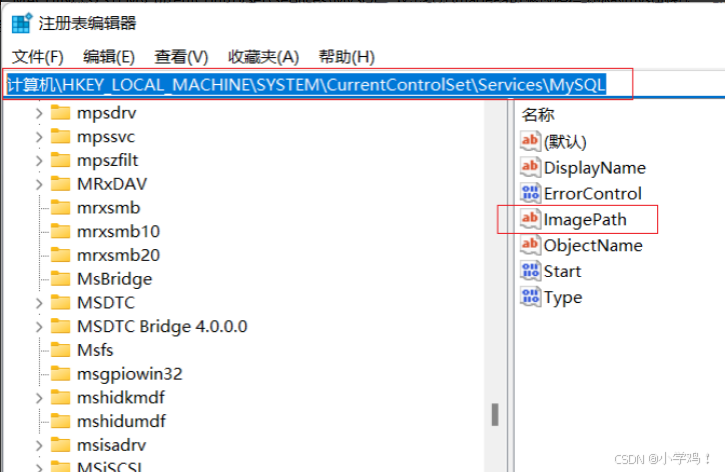The image size is (725, 472).
Task: Select the mrxsmb20 key
Action: click(118, 255)
